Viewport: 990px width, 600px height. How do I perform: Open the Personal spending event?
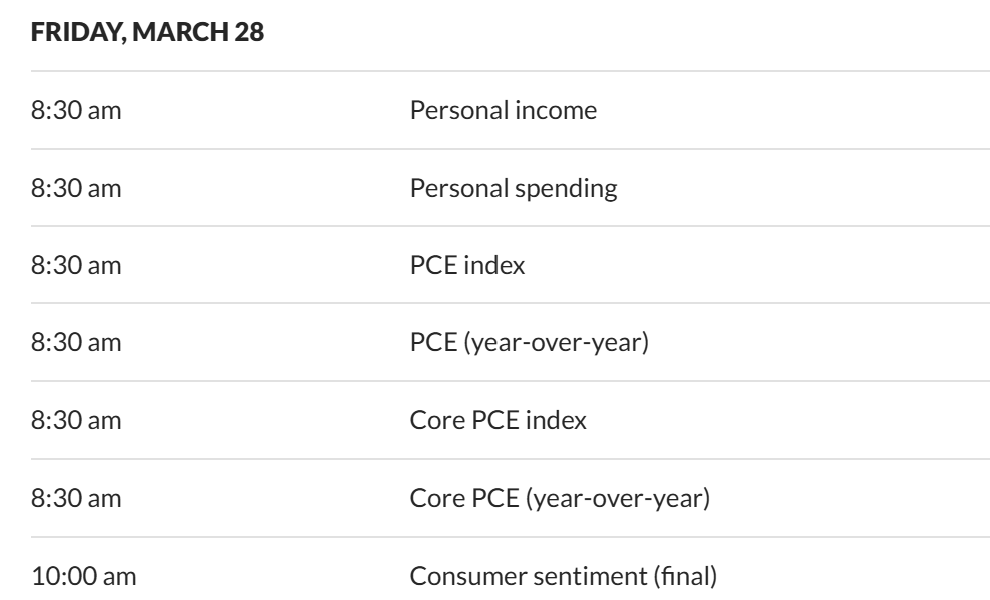513,187
